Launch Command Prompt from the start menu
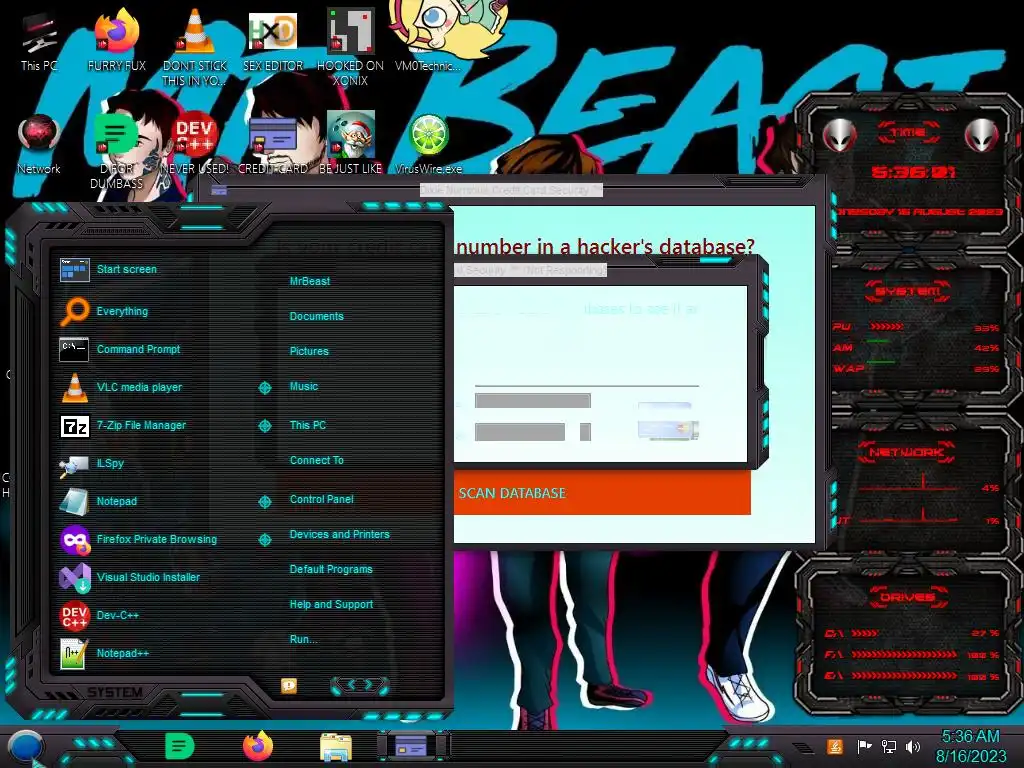The height and width of the screenshot is (768, 1024). (x=120, y=349)
